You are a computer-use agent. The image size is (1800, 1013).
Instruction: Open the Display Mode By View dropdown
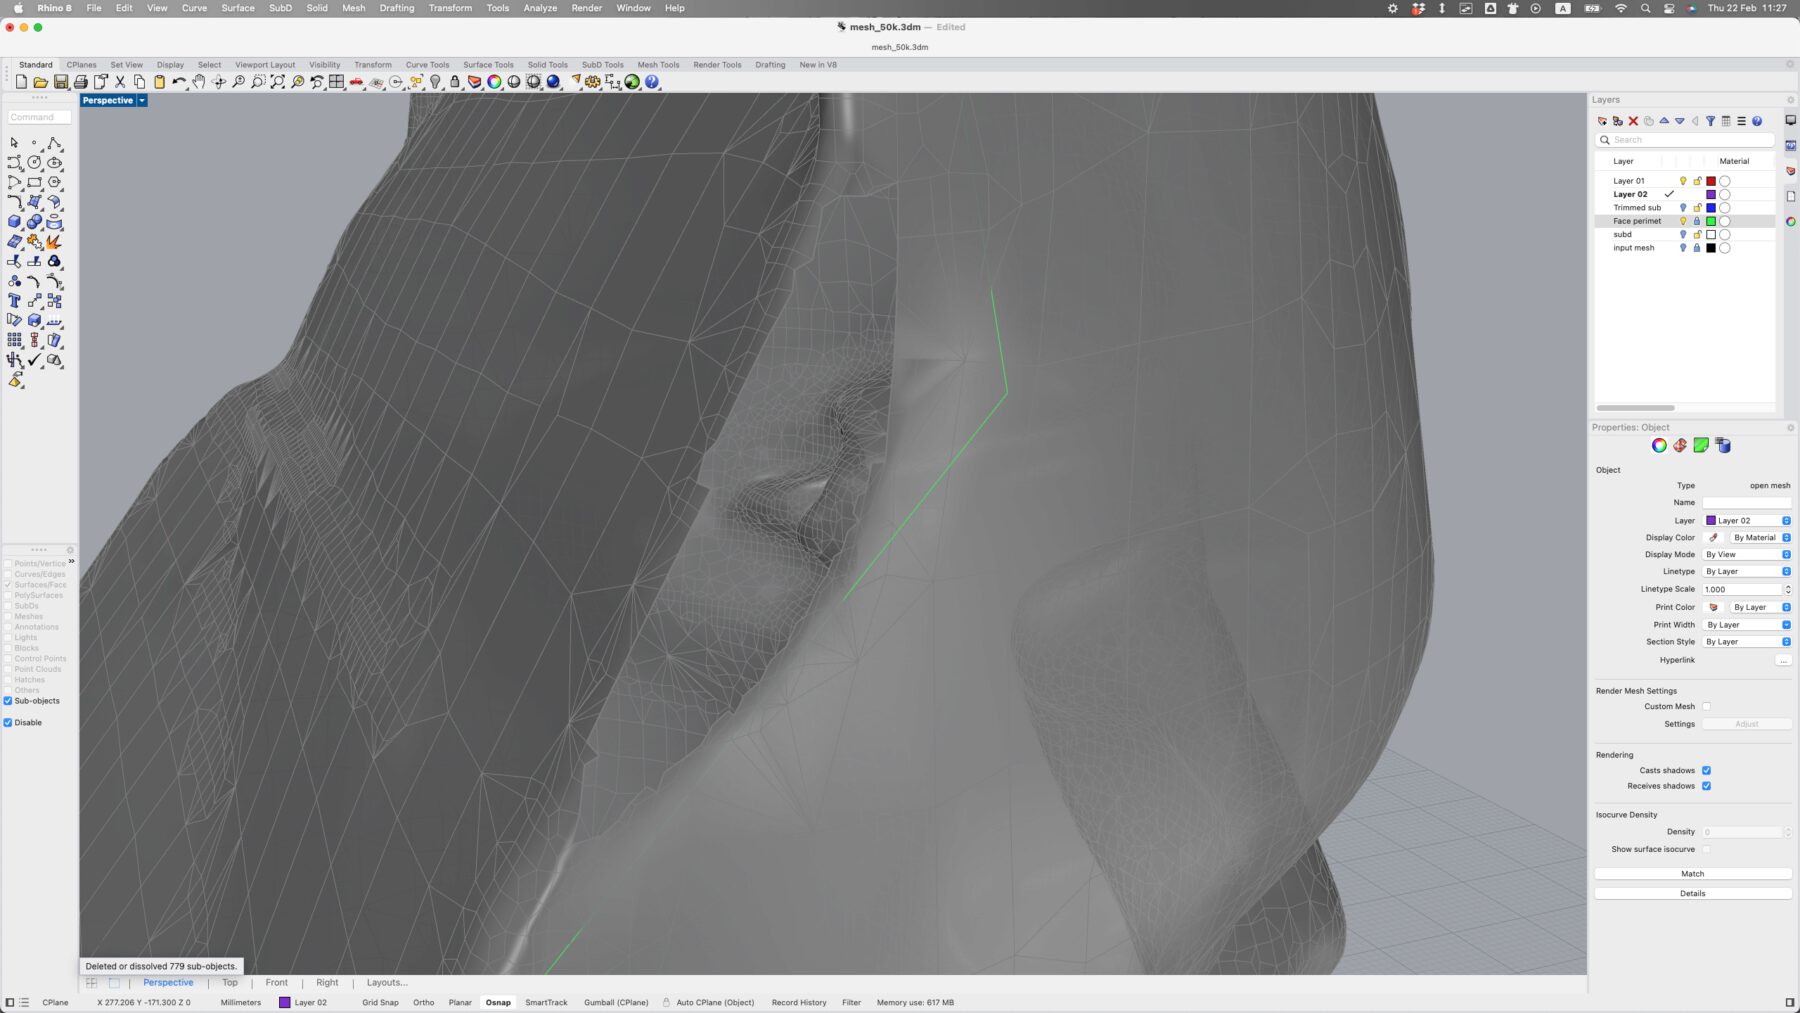(1747, 554)
